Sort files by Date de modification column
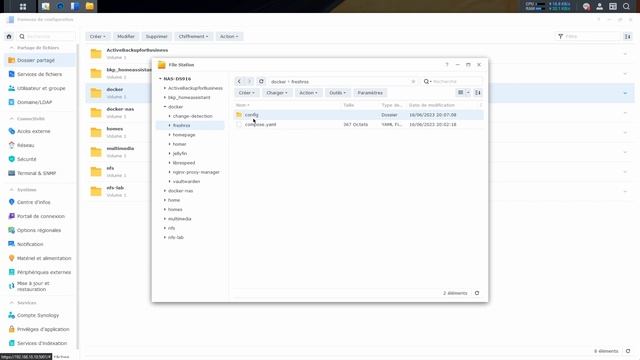640x360 pixels. pyautogui.click(x=432, y=105)
